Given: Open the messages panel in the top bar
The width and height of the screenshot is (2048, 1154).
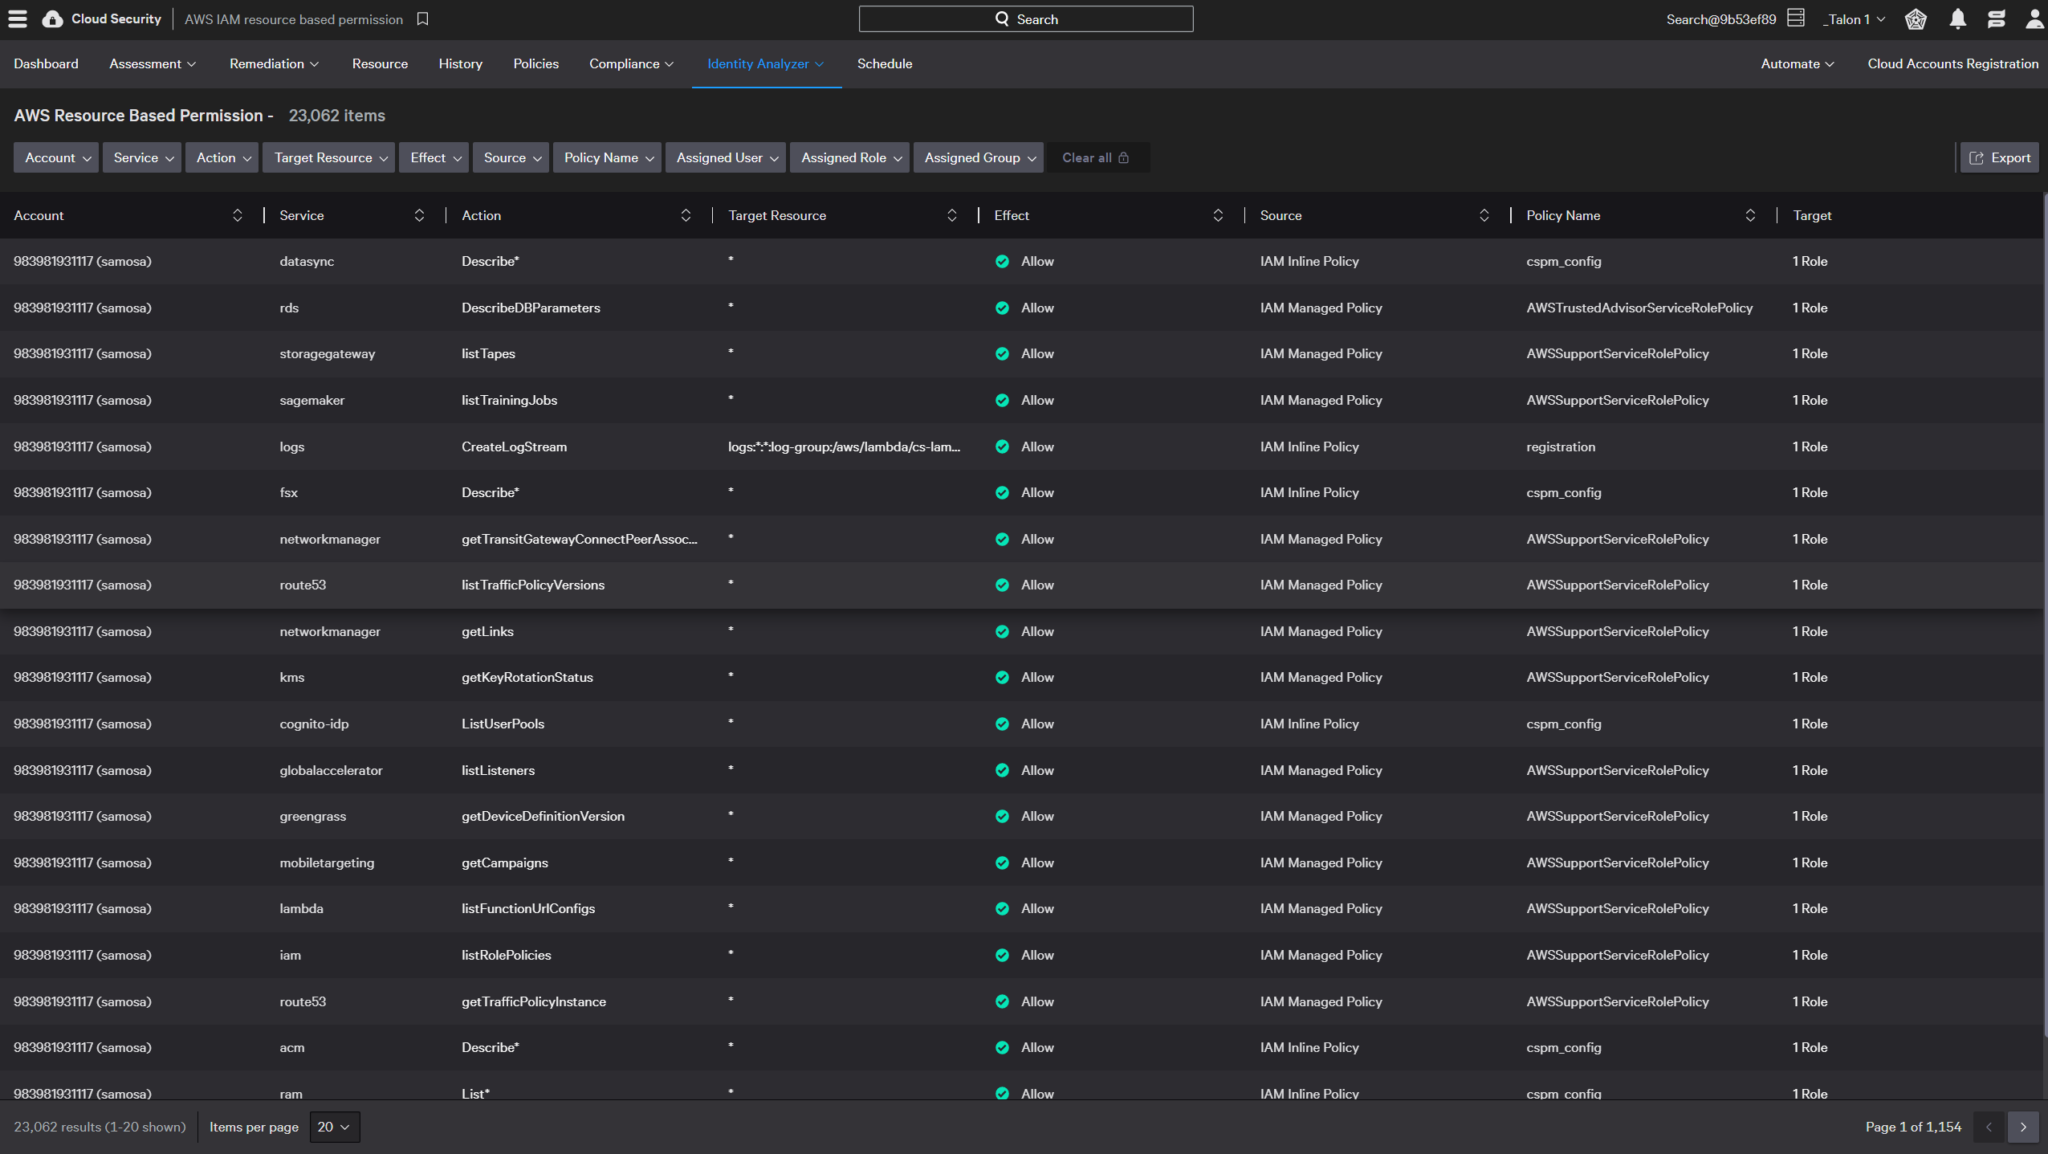Looking at the screenshot, I should [x=1996, y=18].
